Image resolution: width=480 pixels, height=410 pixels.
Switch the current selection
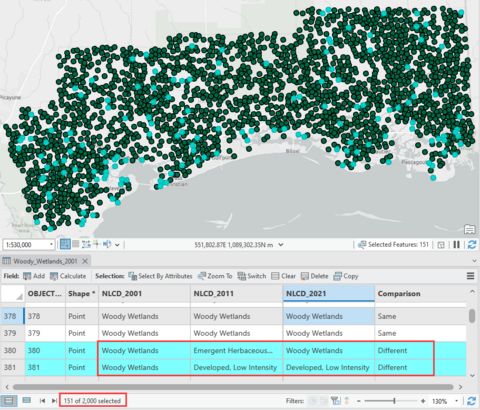[x=252, y=276]
